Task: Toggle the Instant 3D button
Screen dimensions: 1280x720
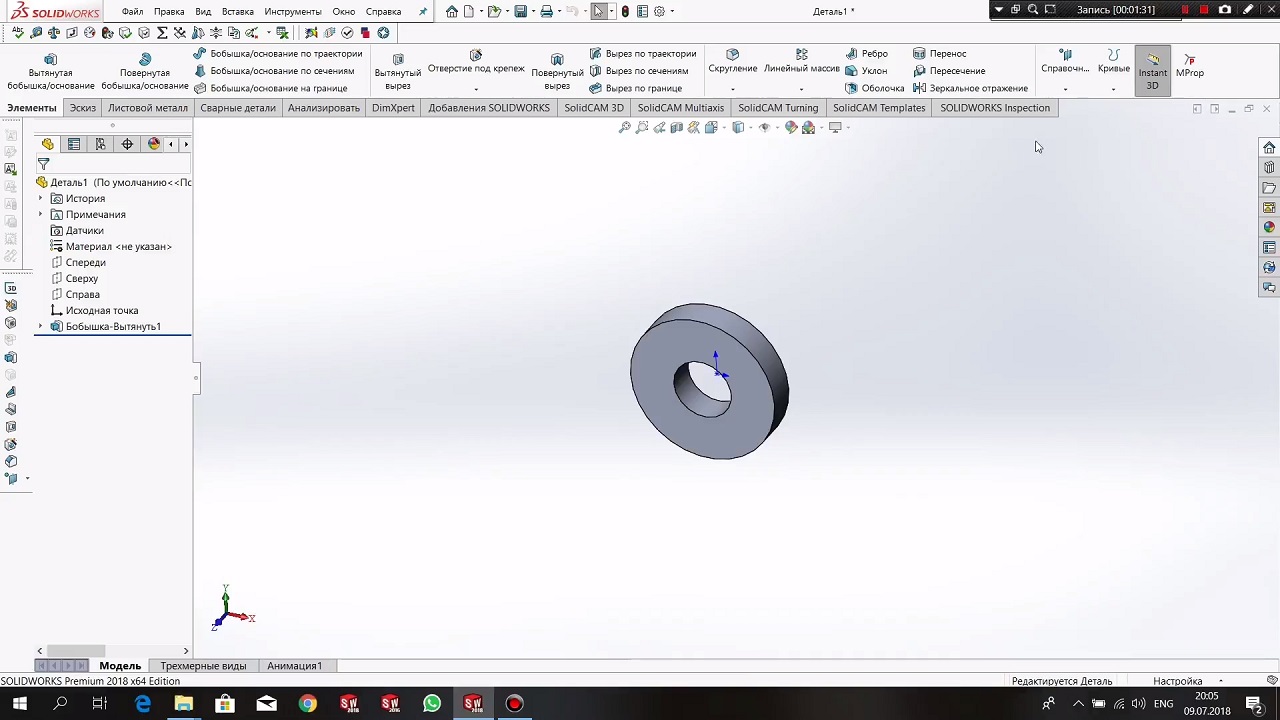Action: [1152, 70]
